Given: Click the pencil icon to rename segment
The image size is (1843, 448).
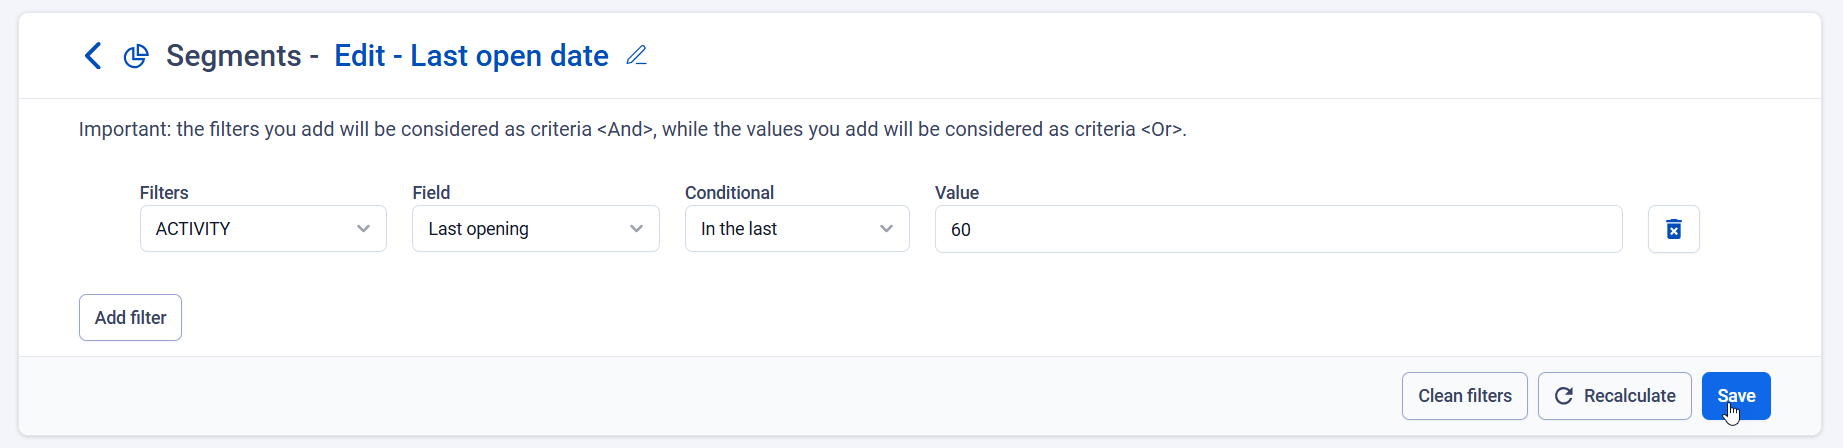Looking at the screenshot, I should pos(636,56).
